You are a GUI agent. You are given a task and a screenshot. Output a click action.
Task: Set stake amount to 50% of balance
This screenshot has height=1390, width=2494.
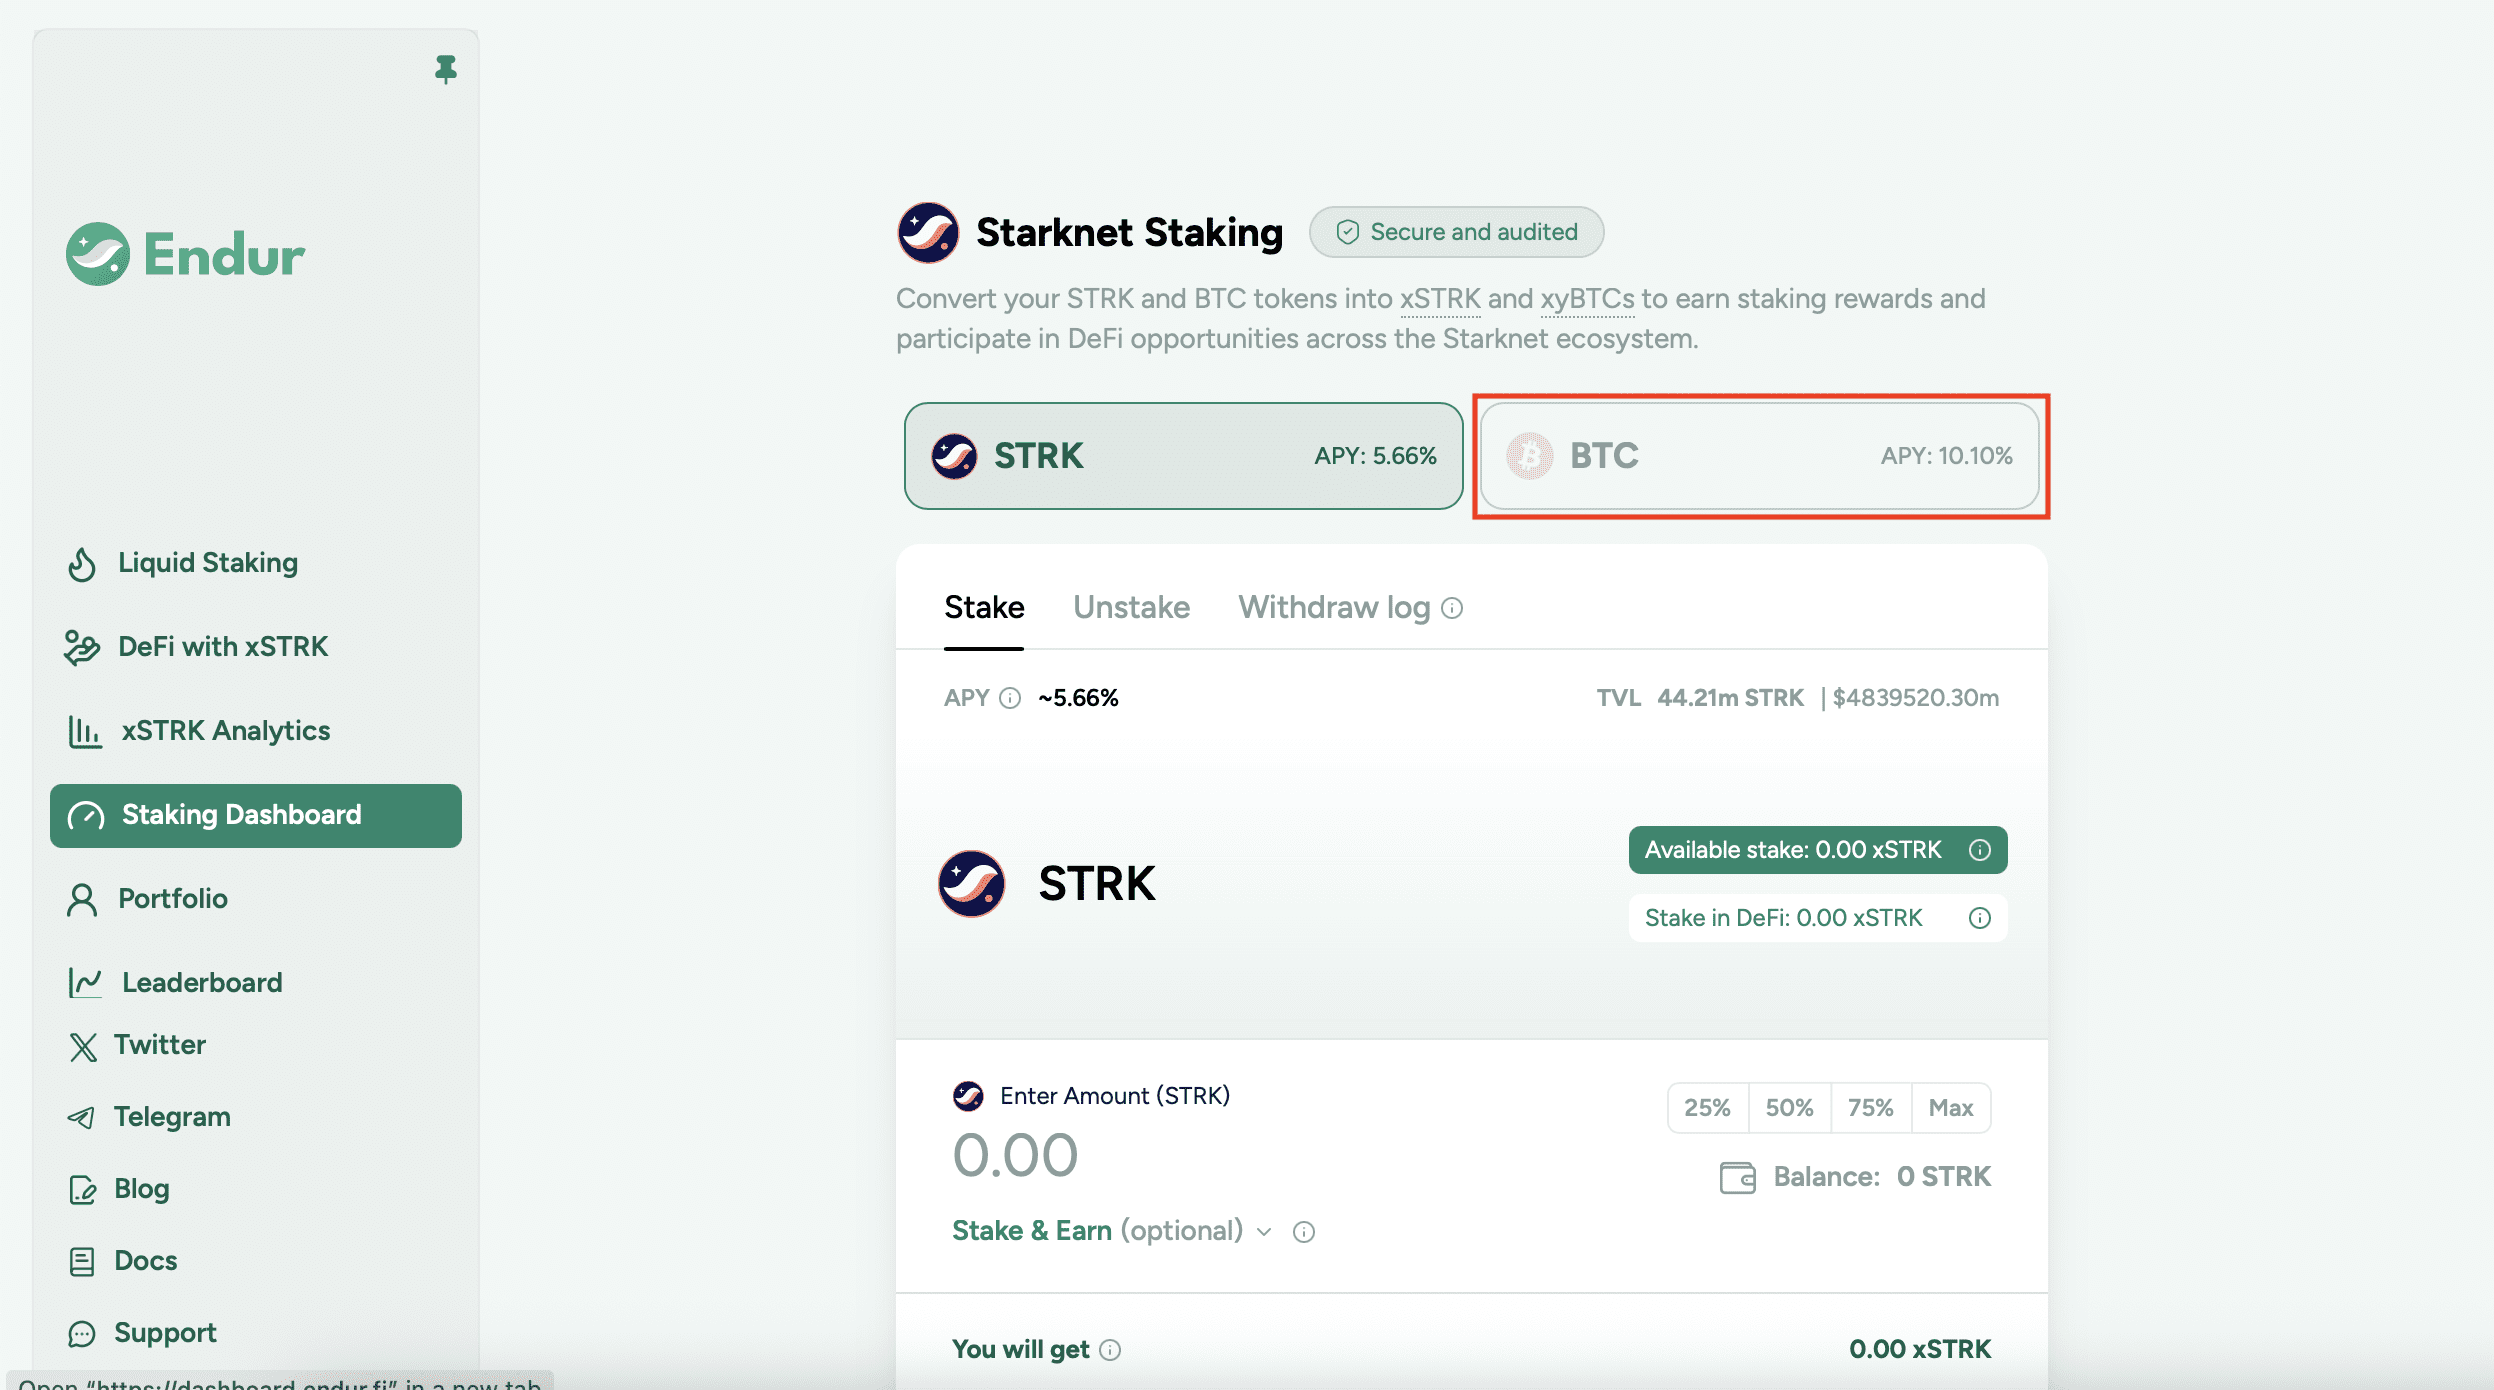pos(1789,1107)
